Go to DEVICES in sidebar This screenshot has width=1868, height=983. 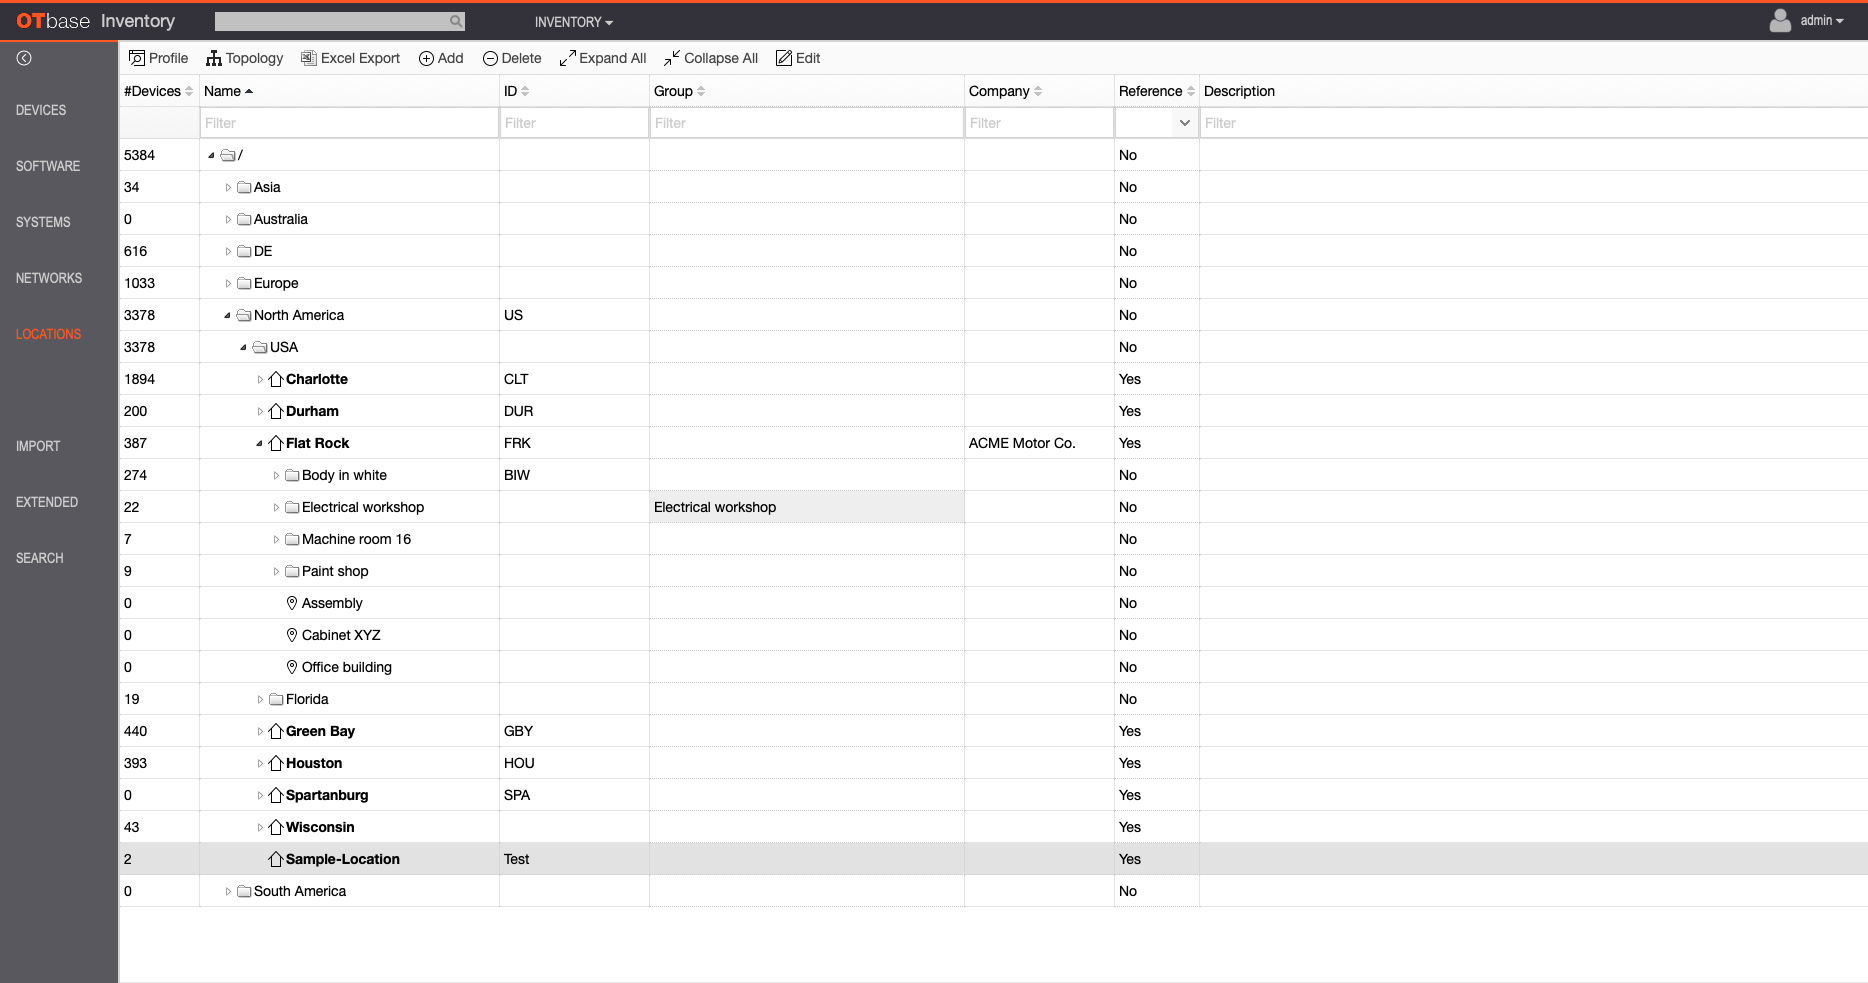click(x=41, y=110)
